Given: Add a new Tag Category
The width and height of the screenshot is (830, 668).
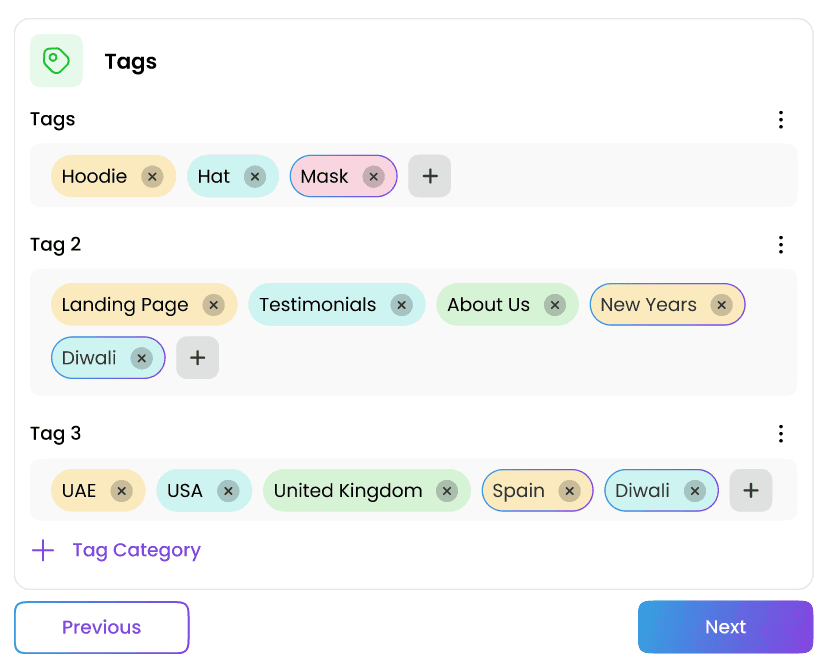Looking at the screenshot, I should pyautogui.click(x=116, y=550).
